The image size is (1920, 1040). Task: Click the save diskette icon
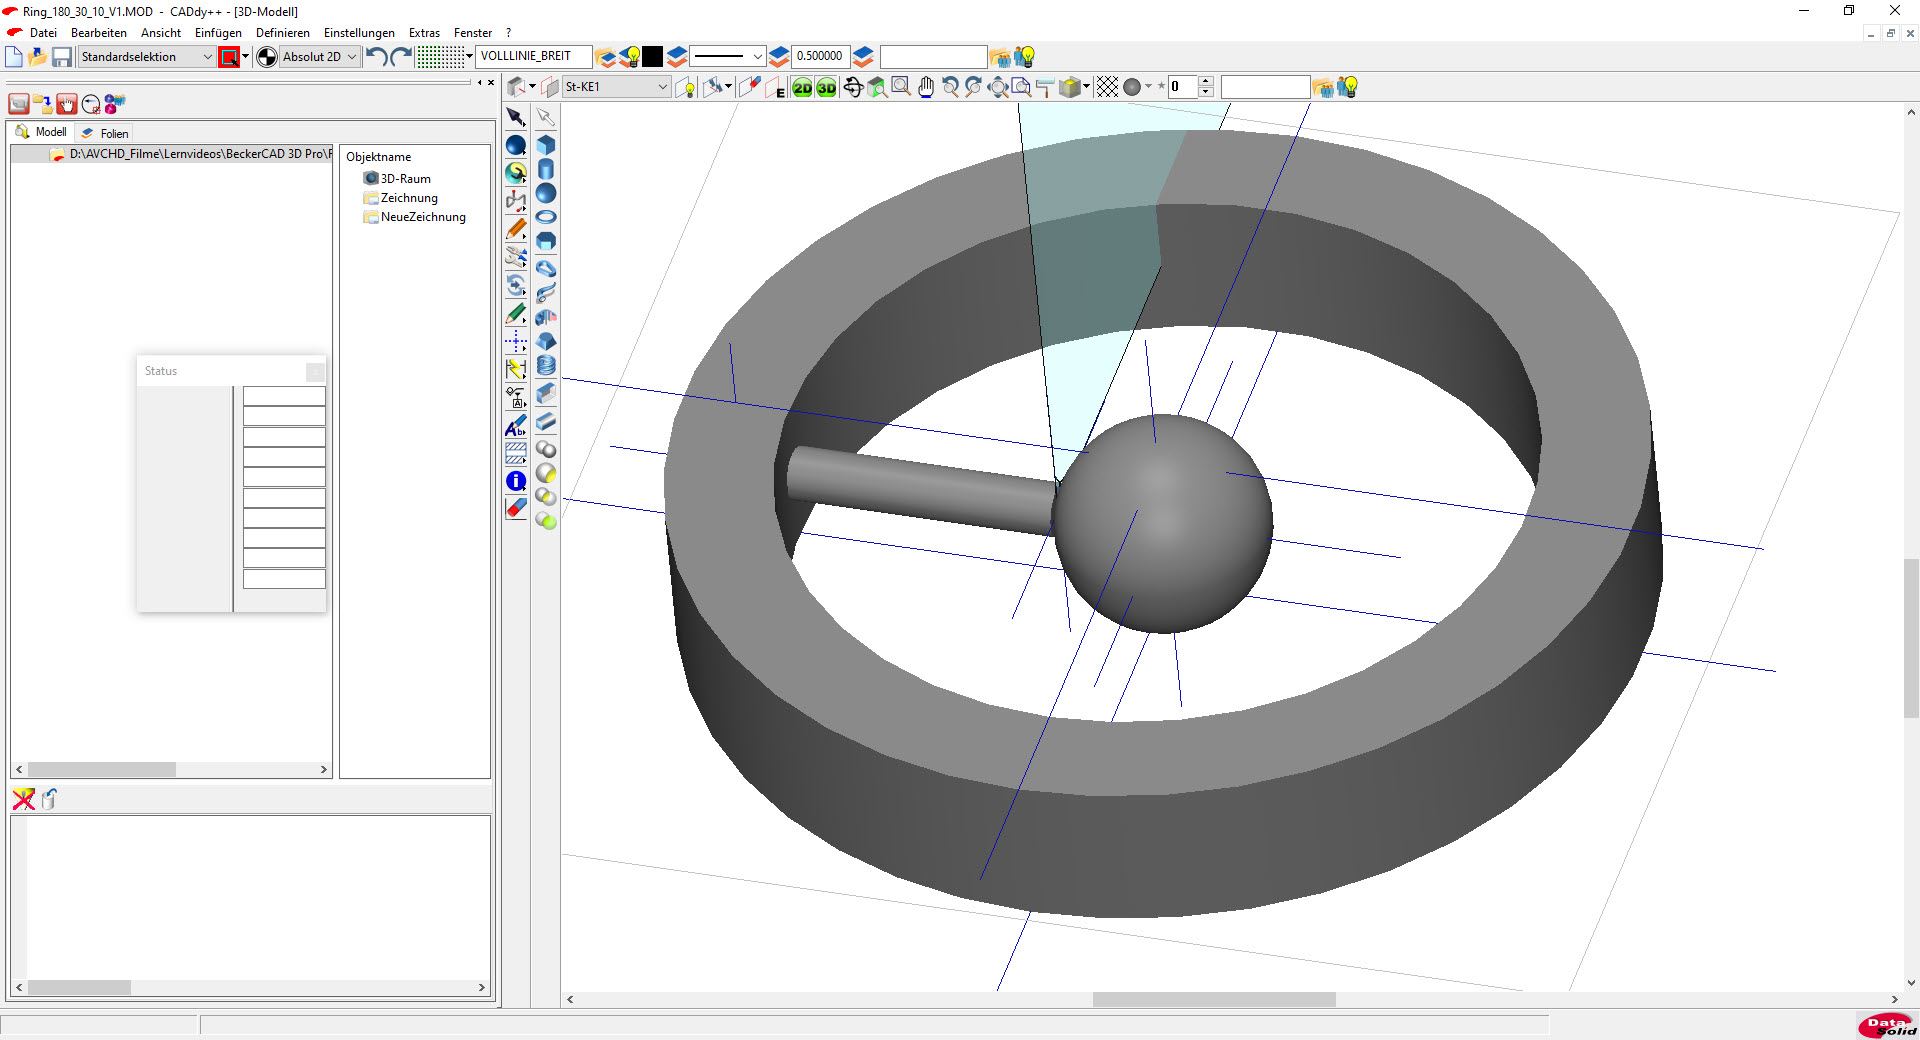(x=62, y=57)
